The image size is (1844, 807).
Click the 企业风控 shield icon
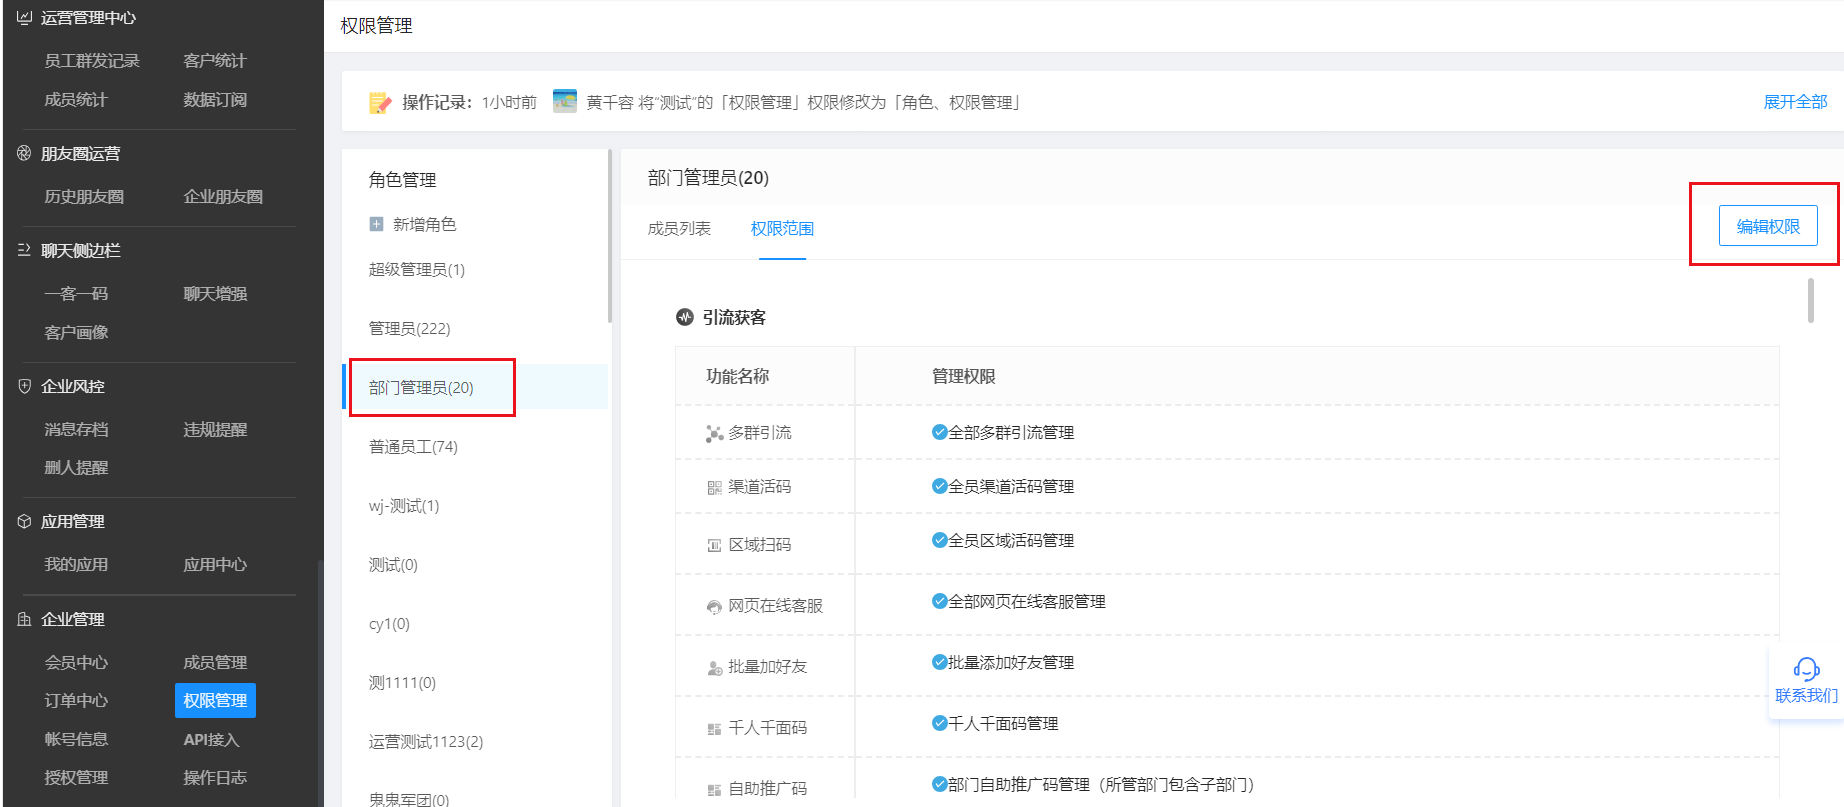click(24, 386)
